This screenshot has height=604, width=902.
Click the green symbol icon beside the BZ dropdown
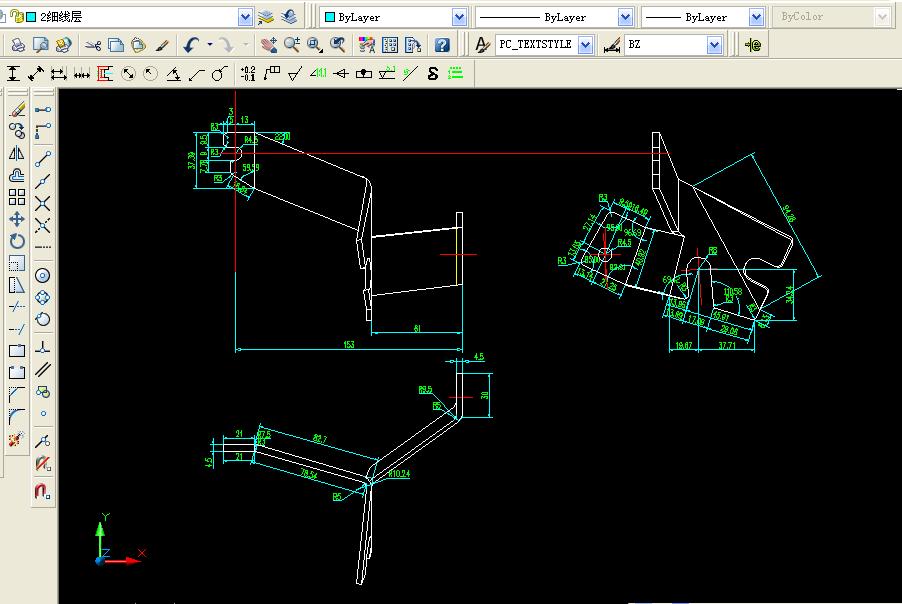tap(752, 44)
